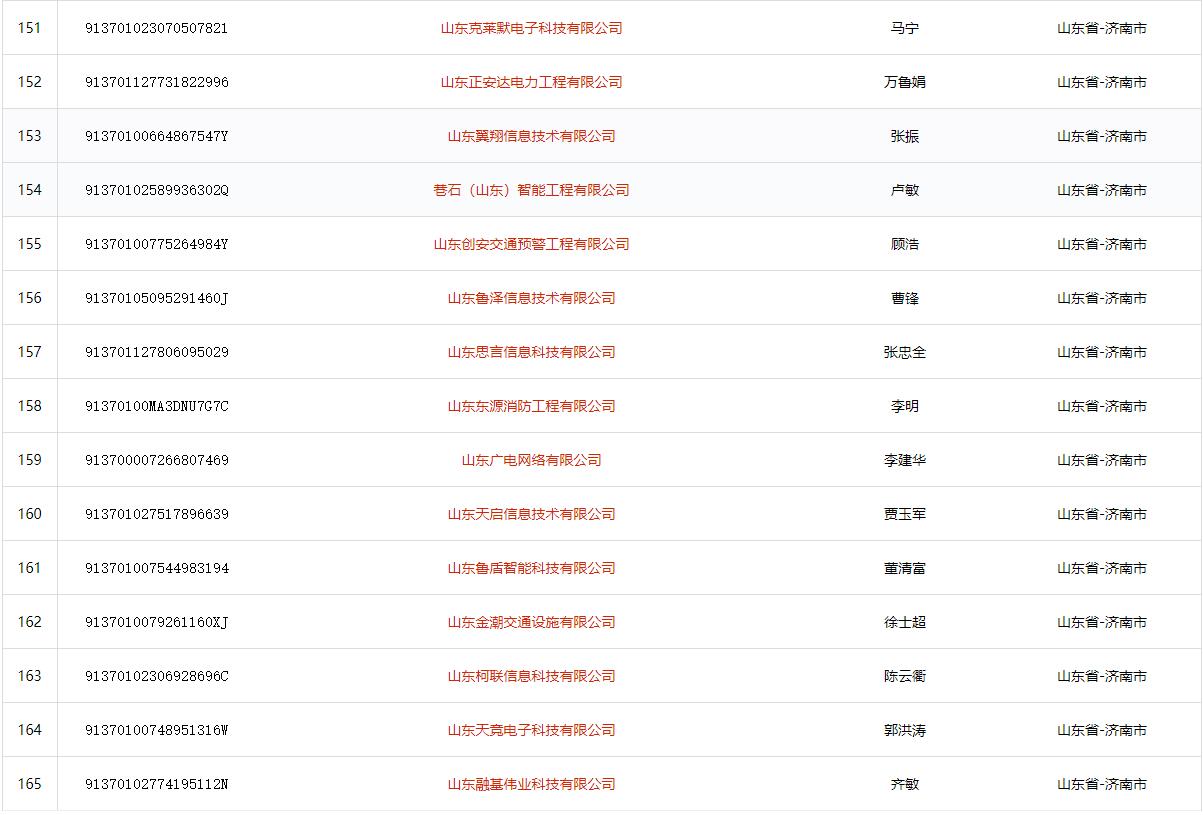Click the credit code 913701023070507821

tap(157, 28)
